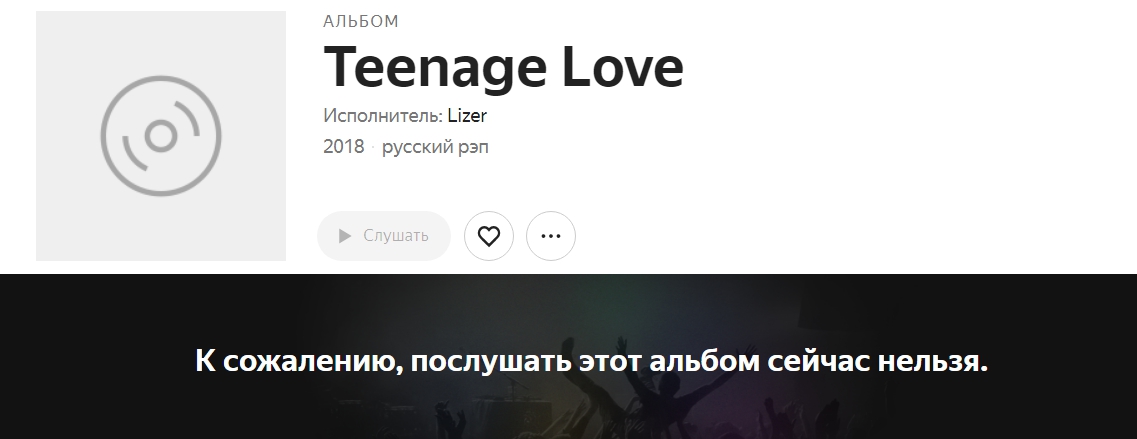Click the word Teenage in the title

coord(435,67)
